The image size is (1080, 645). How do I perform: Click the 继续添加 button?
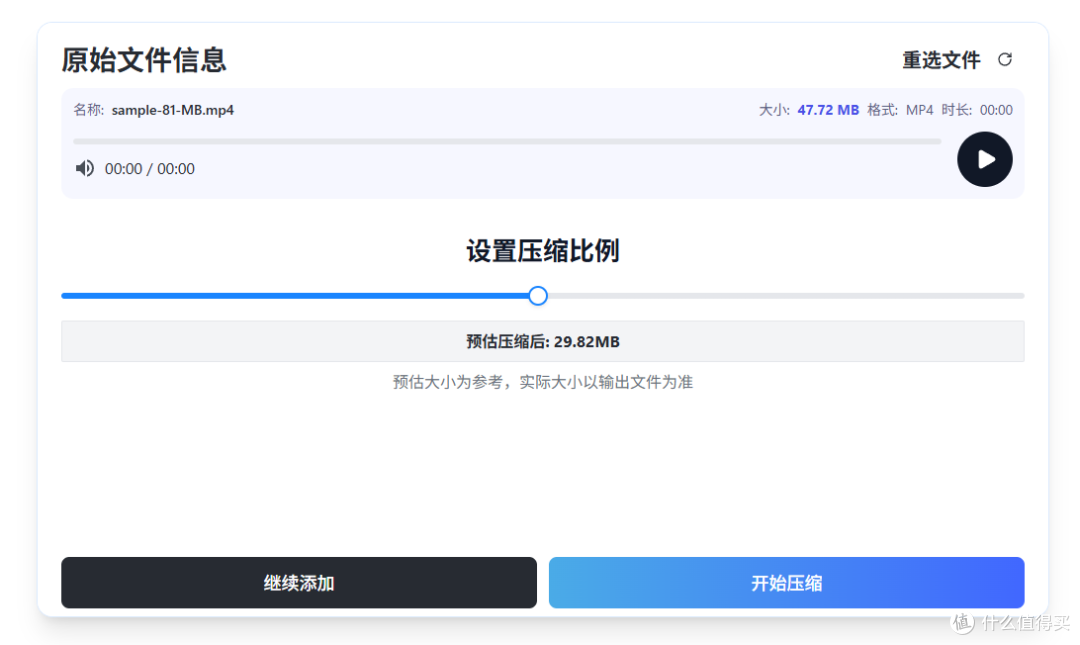299,583
